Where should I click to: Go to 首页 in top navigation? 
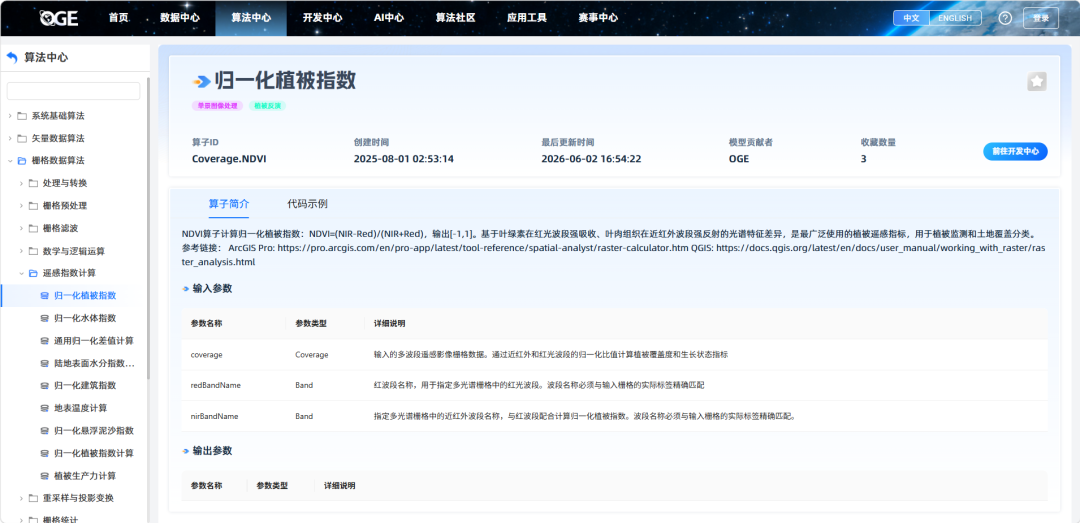[x=118, y=18]
